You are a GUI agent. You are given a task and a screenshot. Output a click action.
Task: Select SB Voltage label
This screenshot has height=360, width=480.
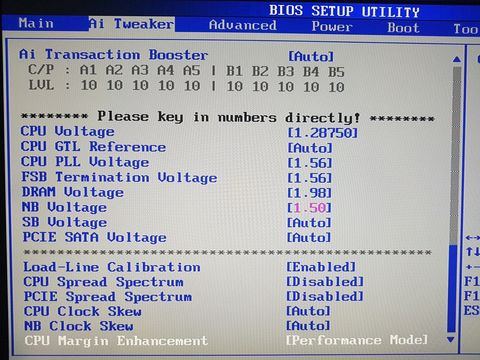pyautogui.click(x=65, y=222)
